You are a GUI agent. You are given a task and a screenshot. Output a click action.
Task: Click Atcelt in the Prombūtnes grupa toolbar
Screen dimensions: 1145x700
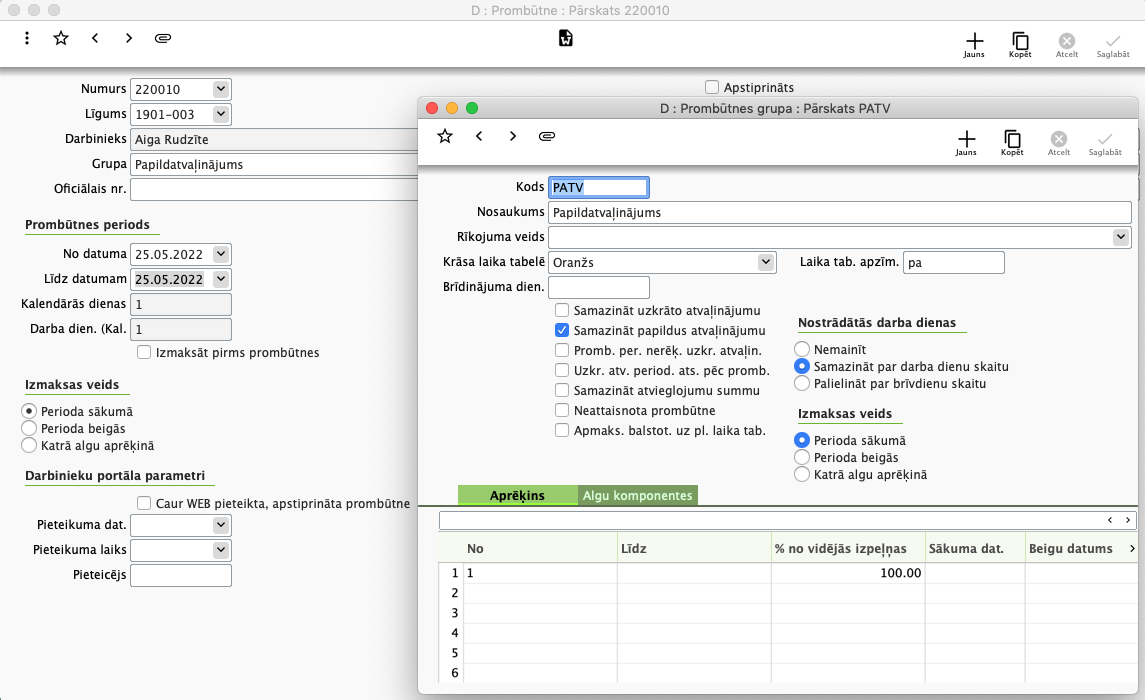click(1059, 143)
